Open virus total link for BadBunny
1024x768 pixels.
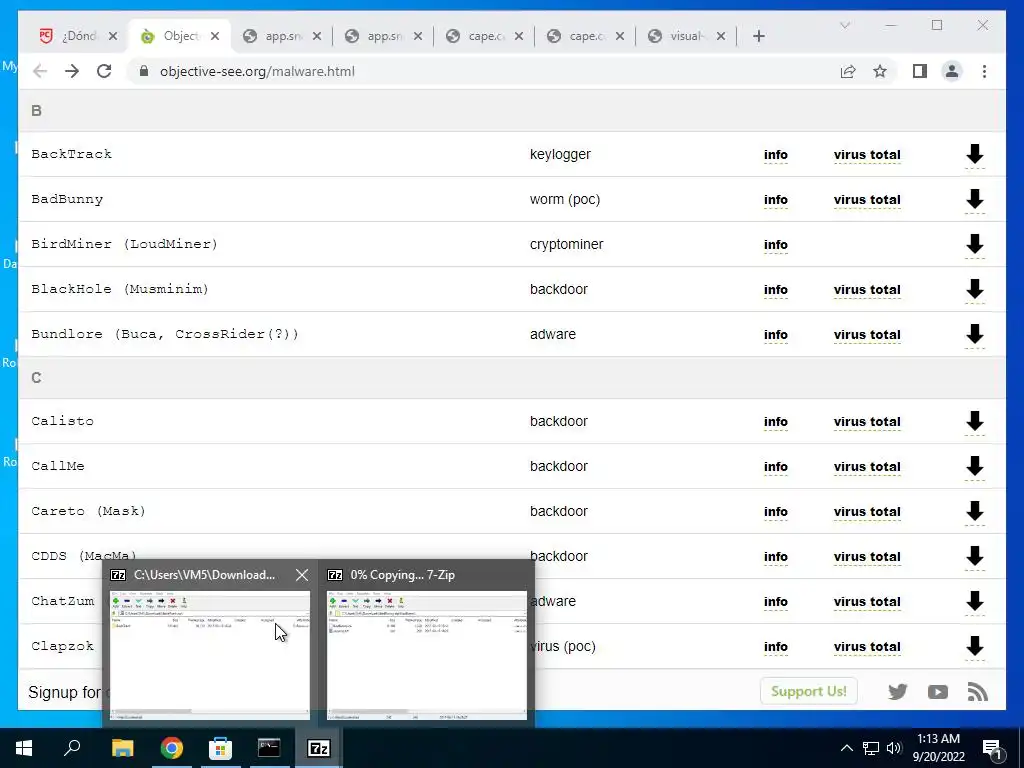867,200
